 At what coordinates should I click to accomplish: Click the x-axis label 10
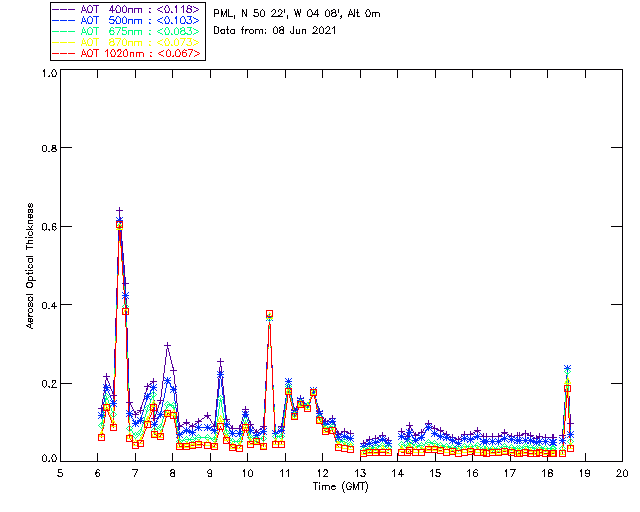[247, 473]
